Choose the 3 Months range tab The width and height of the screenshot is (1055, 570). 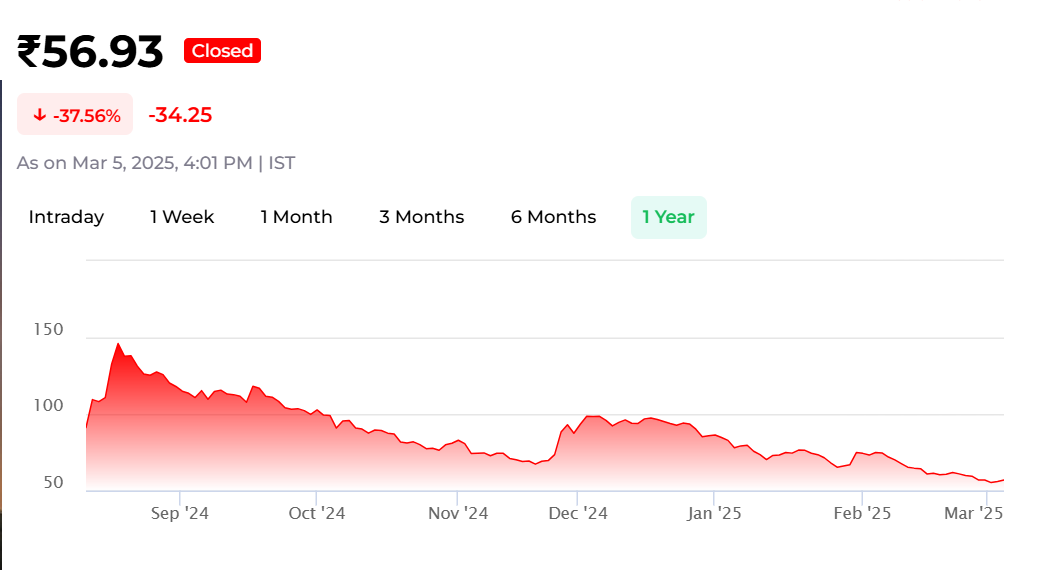pyautogui.click(x=421, y=217)
